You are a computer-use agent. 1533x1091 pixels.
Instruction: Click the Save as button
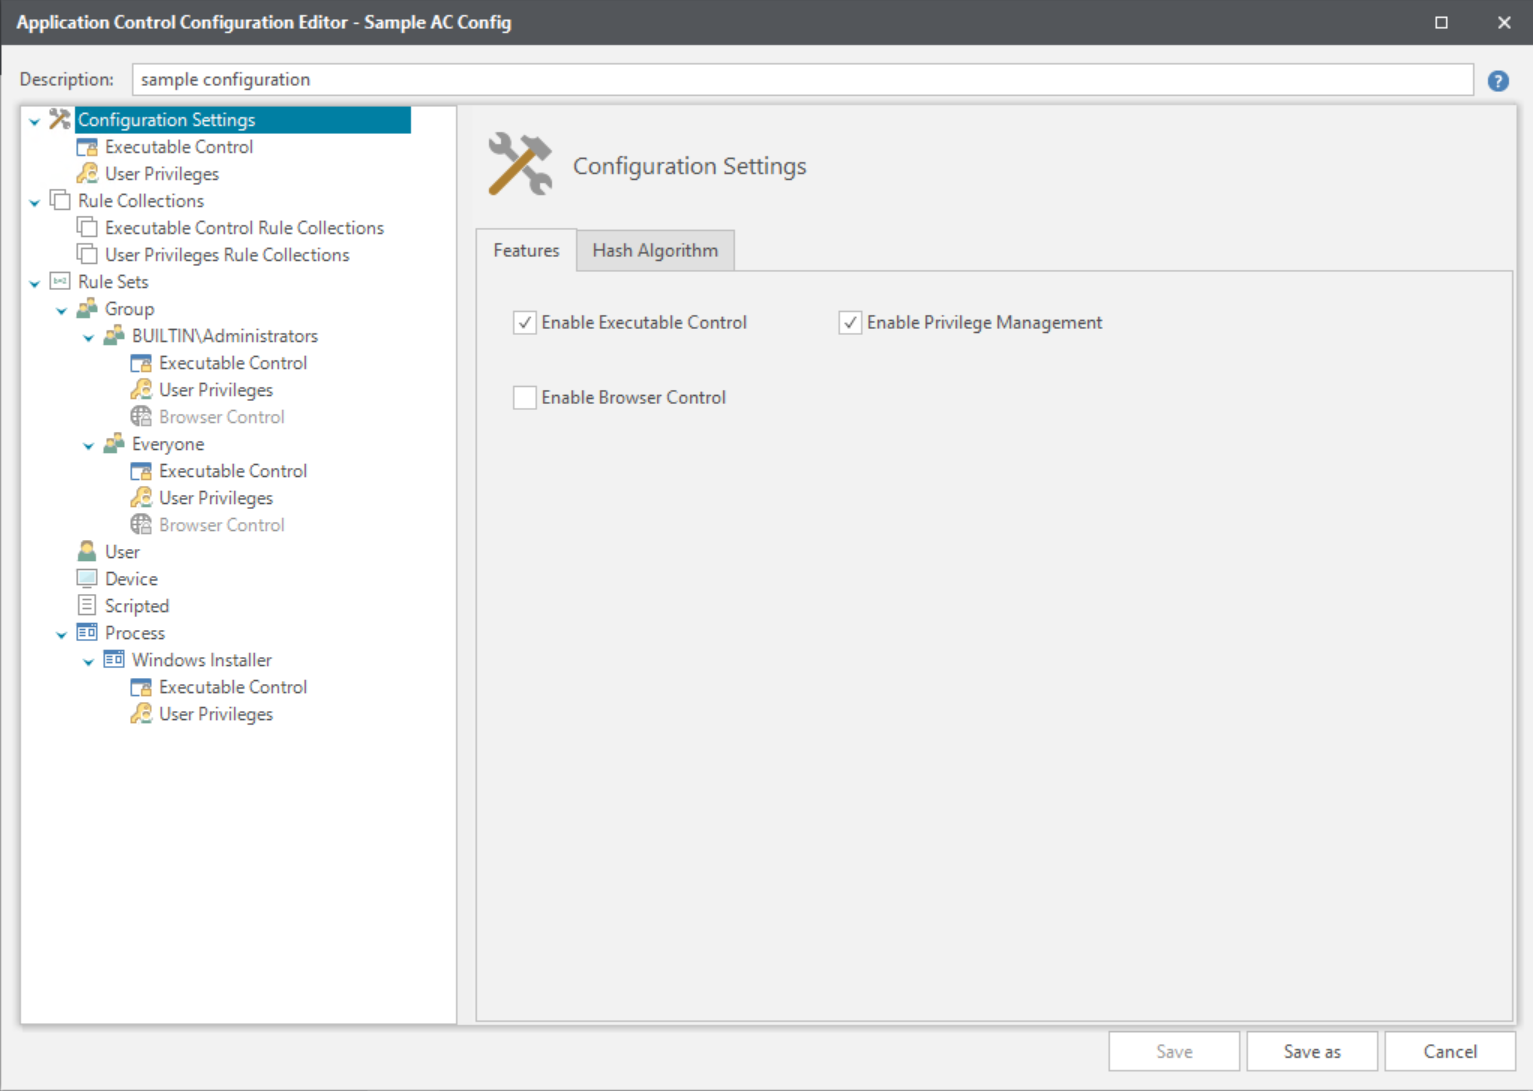click(1311, 1052)
